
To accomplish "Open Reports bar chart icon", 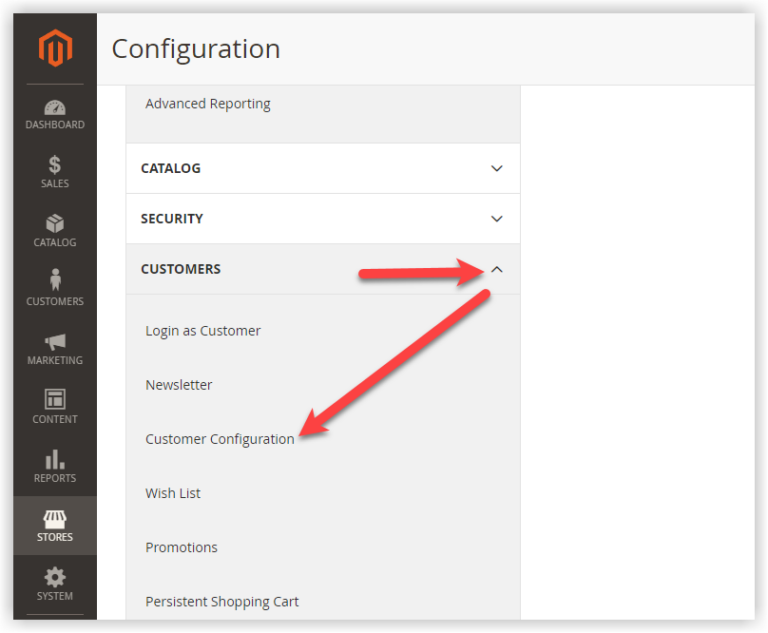I will click(55, 459).
